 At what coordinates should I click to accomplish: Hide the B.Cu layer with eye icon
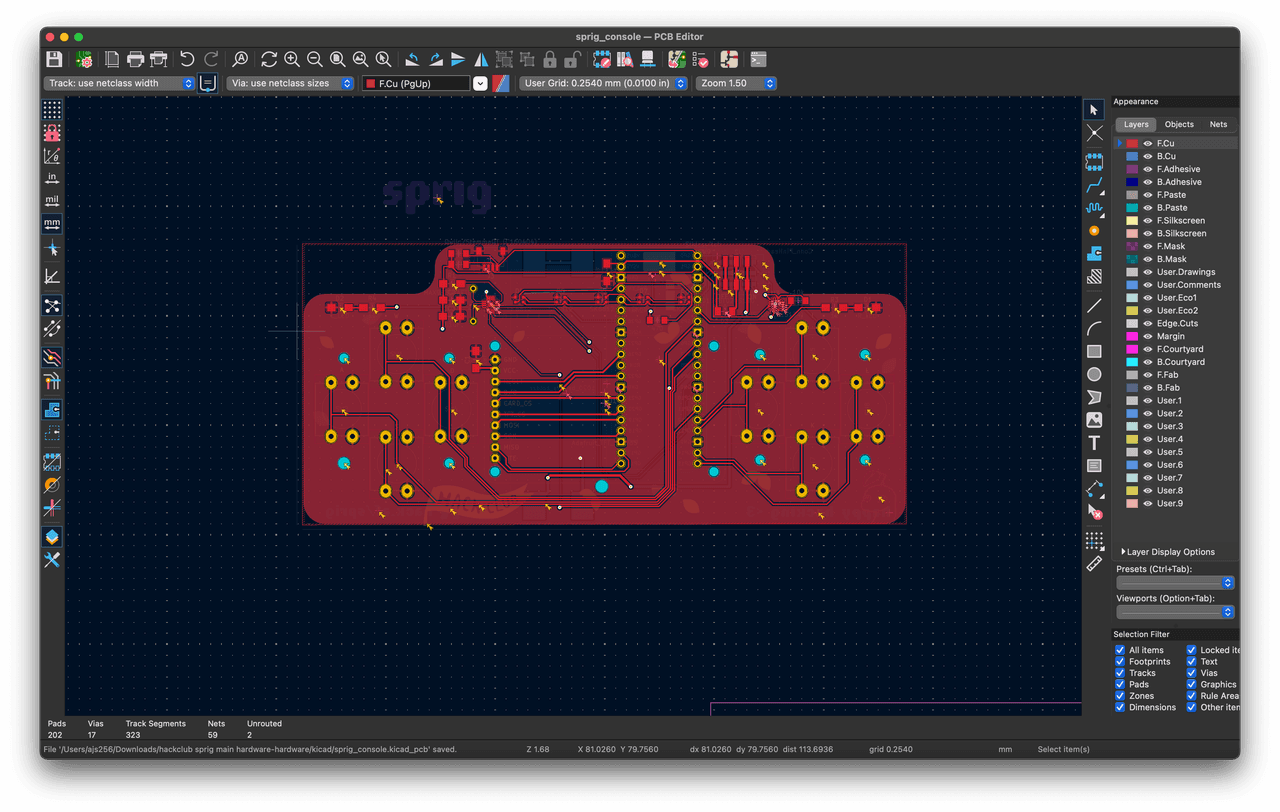pos(1148,157)
